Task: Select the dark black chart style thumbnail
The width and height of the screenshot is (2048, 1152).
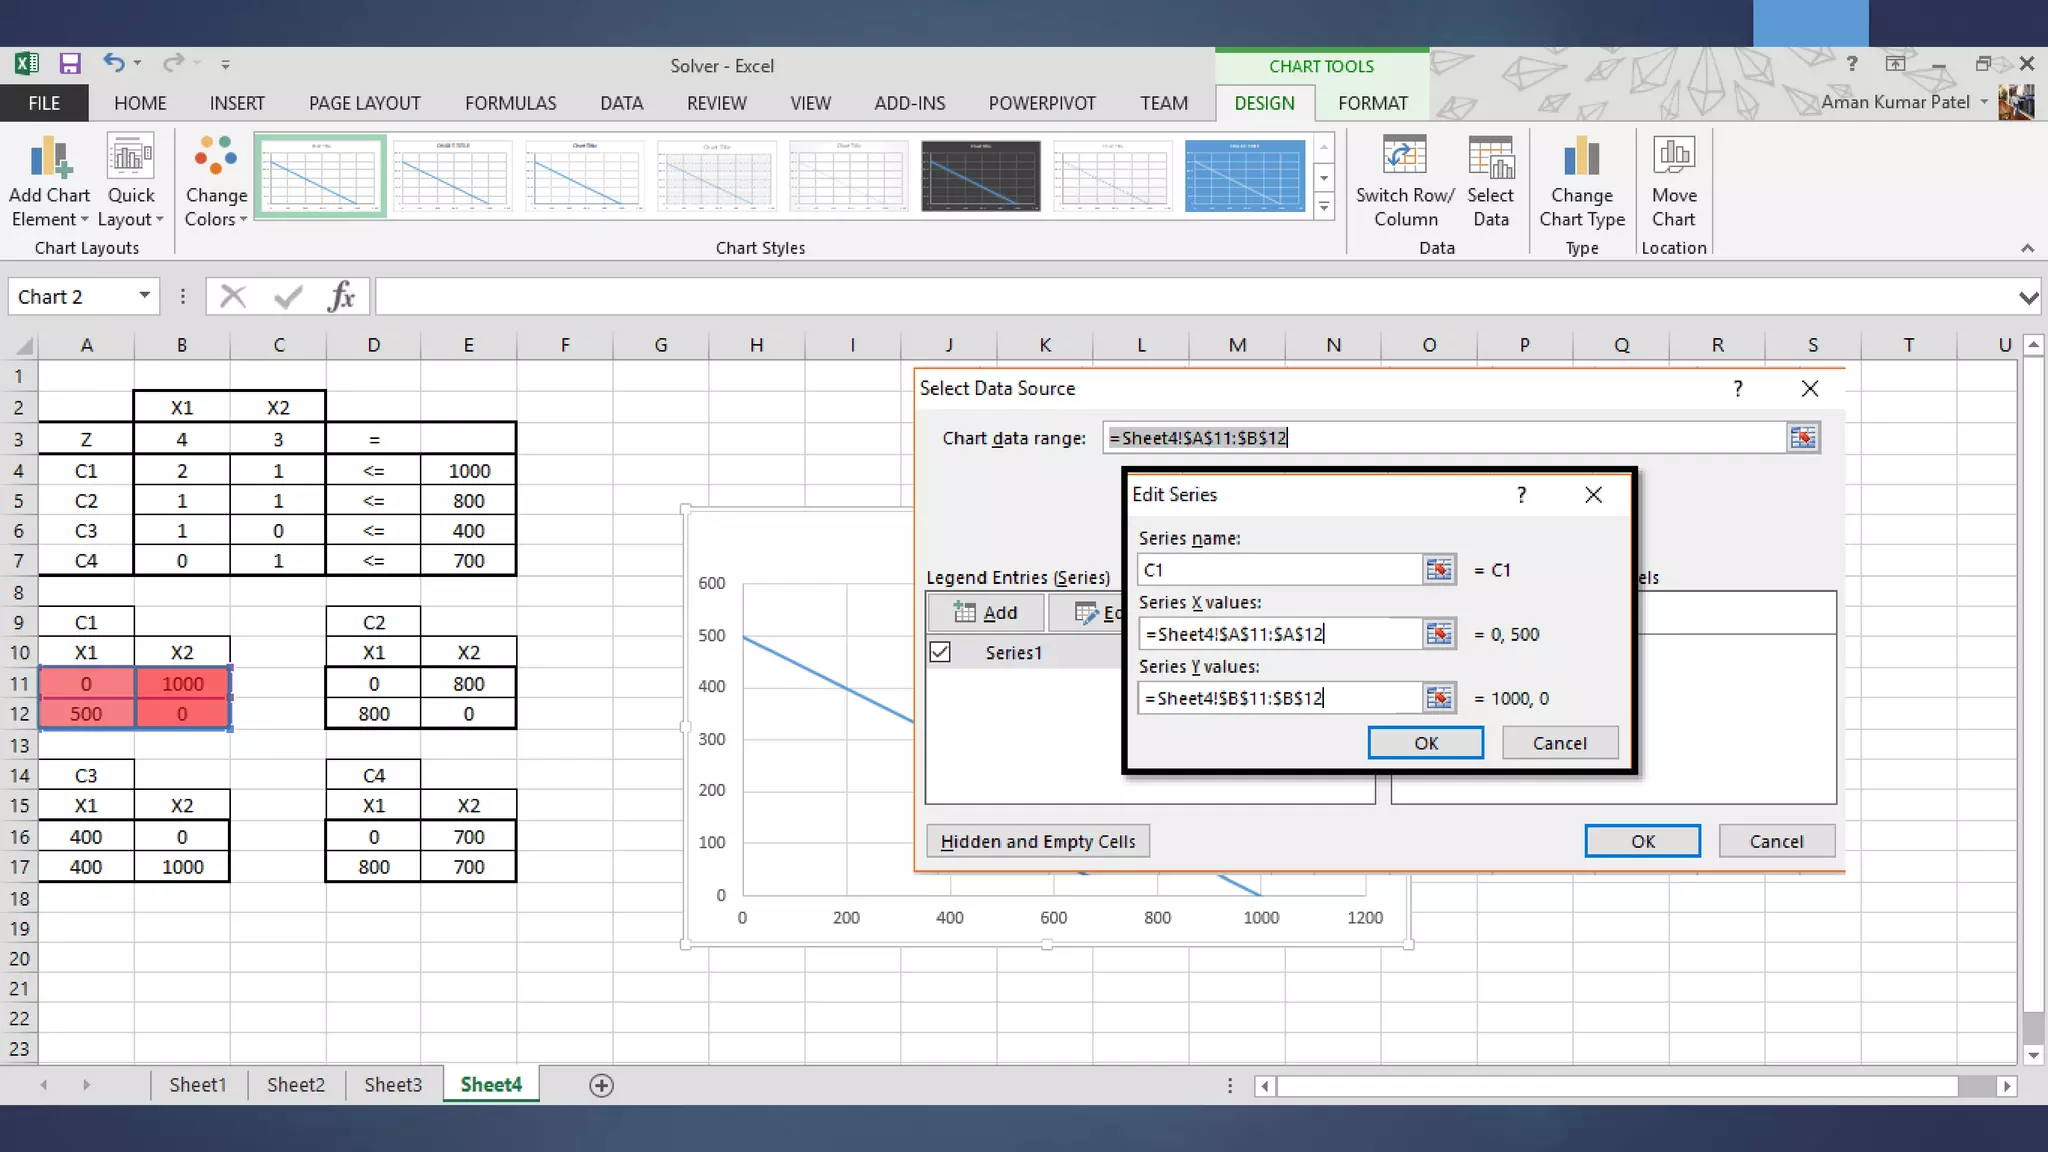Action: click(x=980, y=176)
